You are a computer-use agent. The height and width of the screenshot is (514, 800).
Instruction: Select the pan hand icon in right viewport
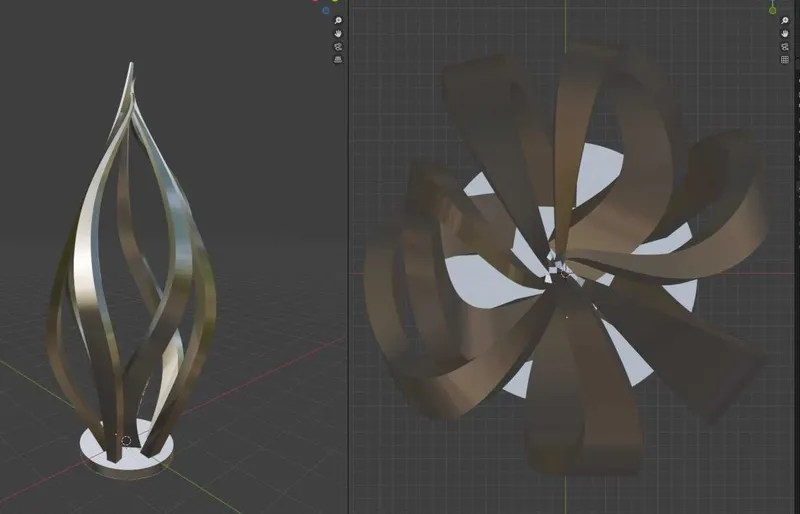(x=785, y=34)
